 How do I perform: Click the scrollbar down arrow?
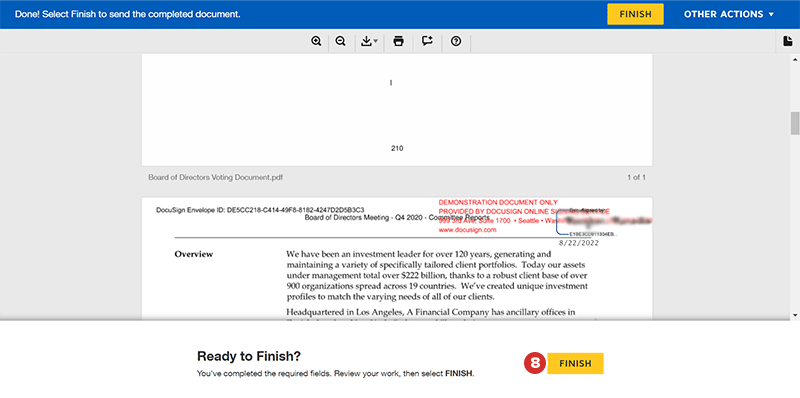coord(795,315)
